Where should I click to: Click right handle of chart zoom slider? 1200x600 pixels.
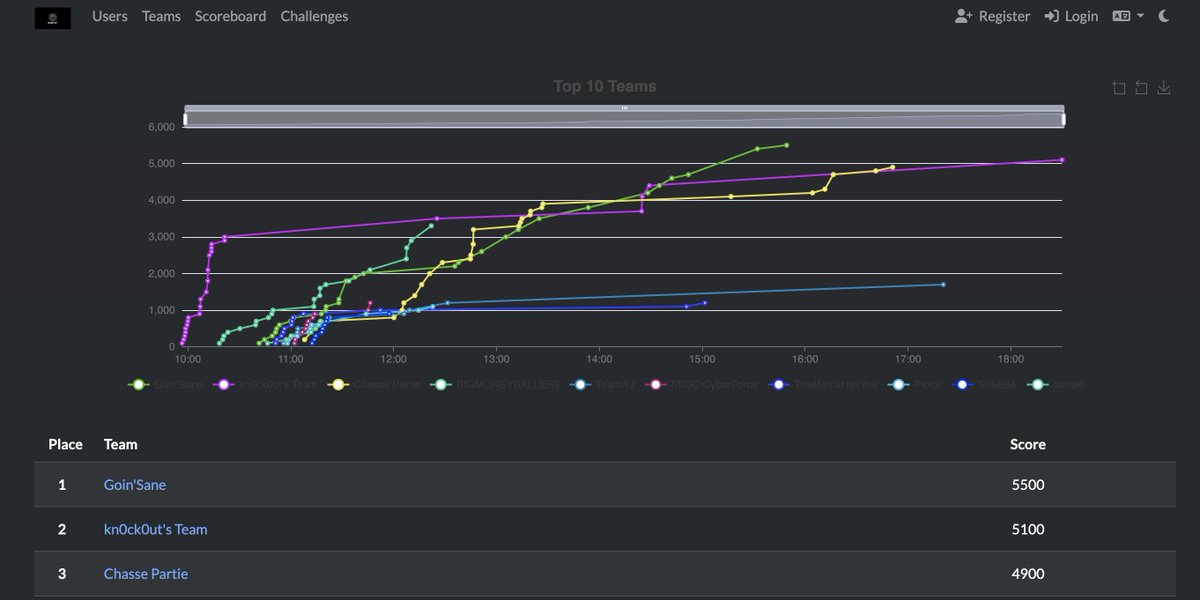1063,120
